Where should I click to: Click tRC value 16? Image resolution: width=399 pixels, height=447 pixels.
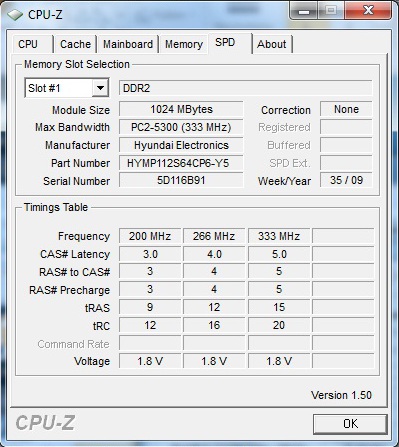click(x=214, y=325)
